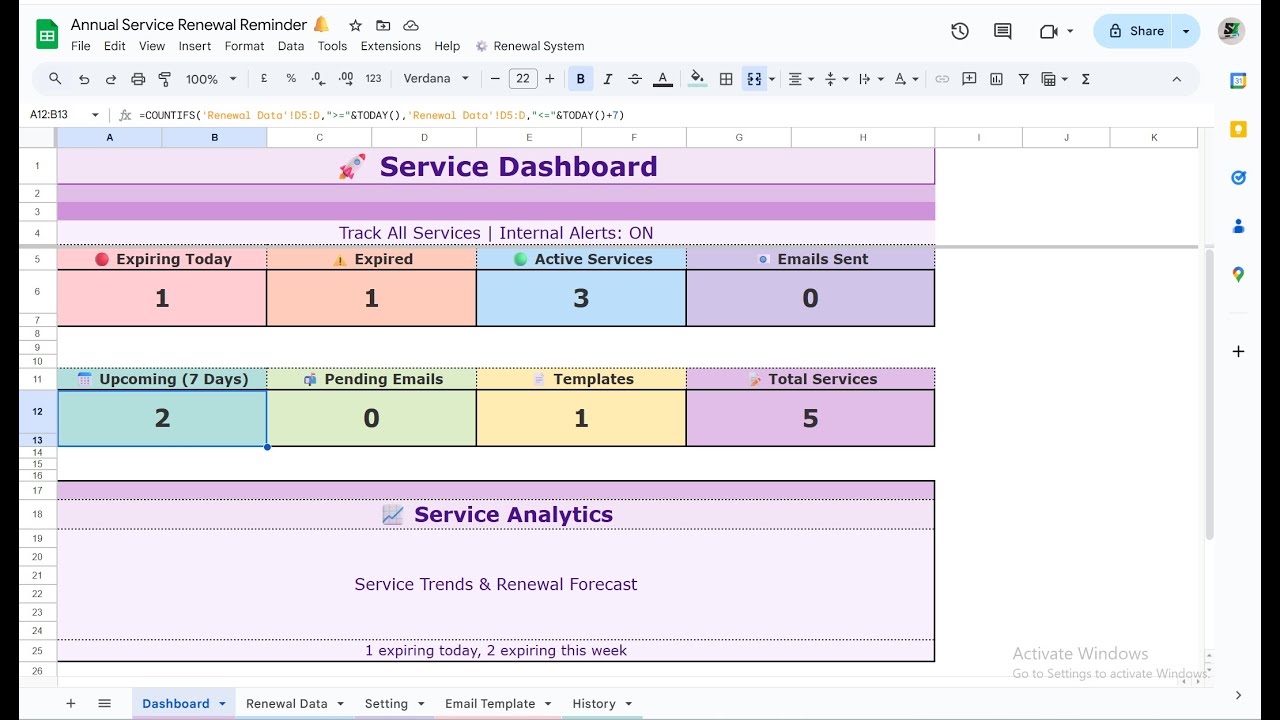1280x720 pixels.
Task: Open vertical align dropdown
Action: point(835,79)
